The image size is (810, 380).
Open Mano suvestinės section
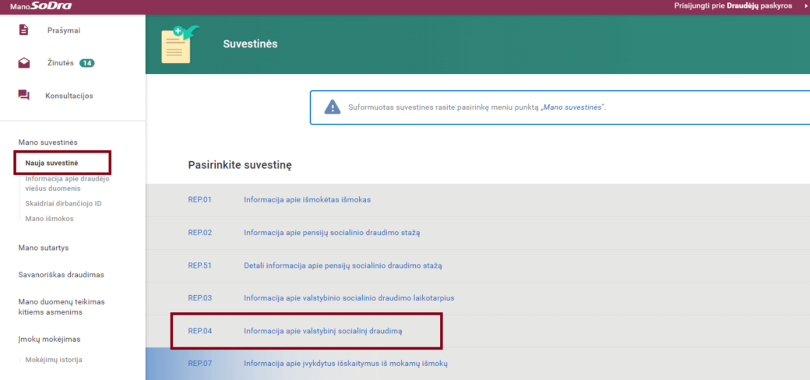click(x=48, y=142)
